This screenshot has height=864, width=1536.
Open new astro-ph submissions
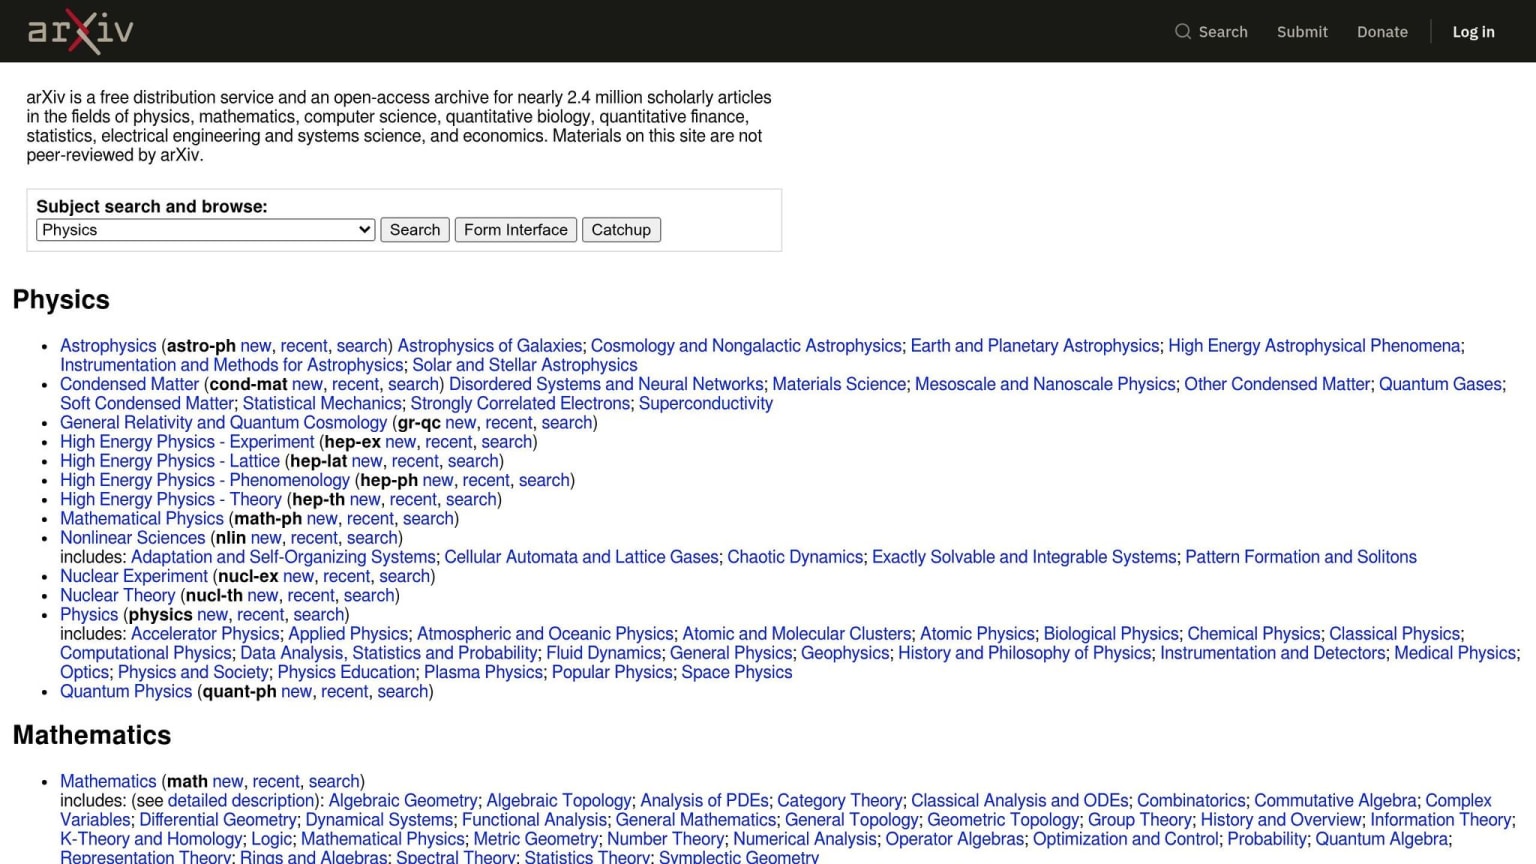[256, 346]
